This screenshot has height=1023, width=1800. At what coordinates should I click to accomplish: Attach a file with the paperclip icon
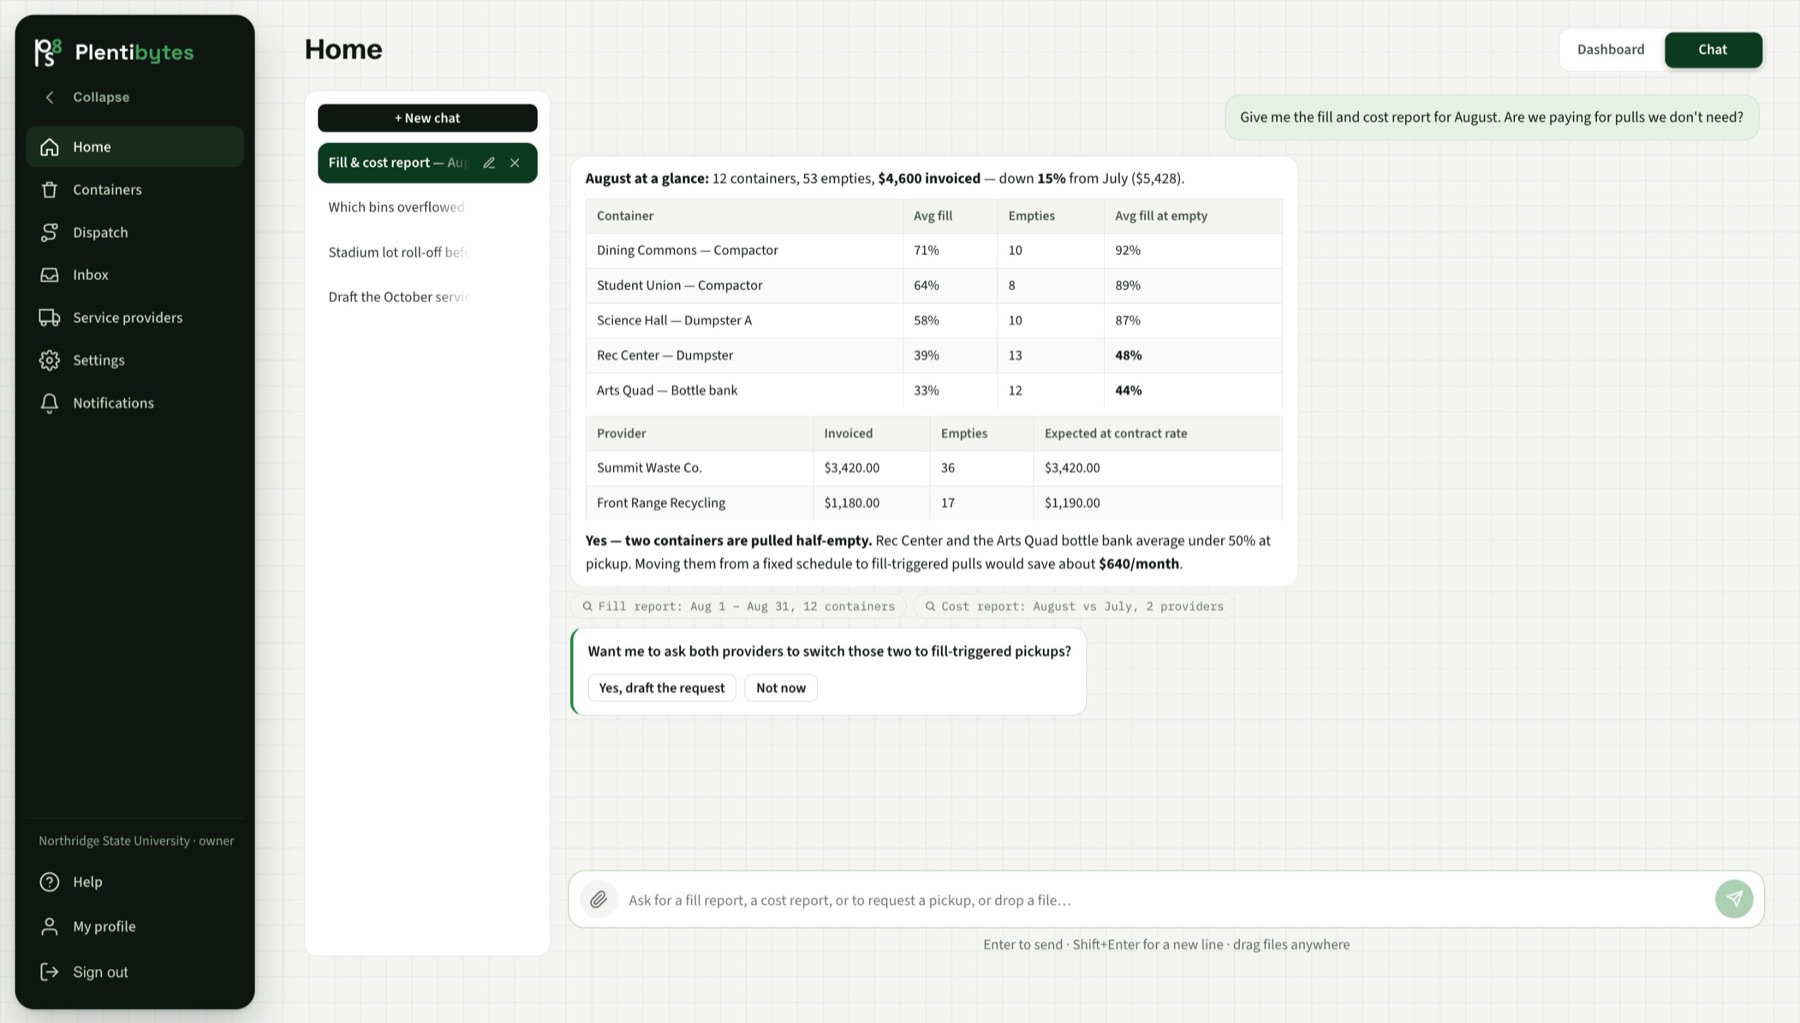(x=598, y=900)
